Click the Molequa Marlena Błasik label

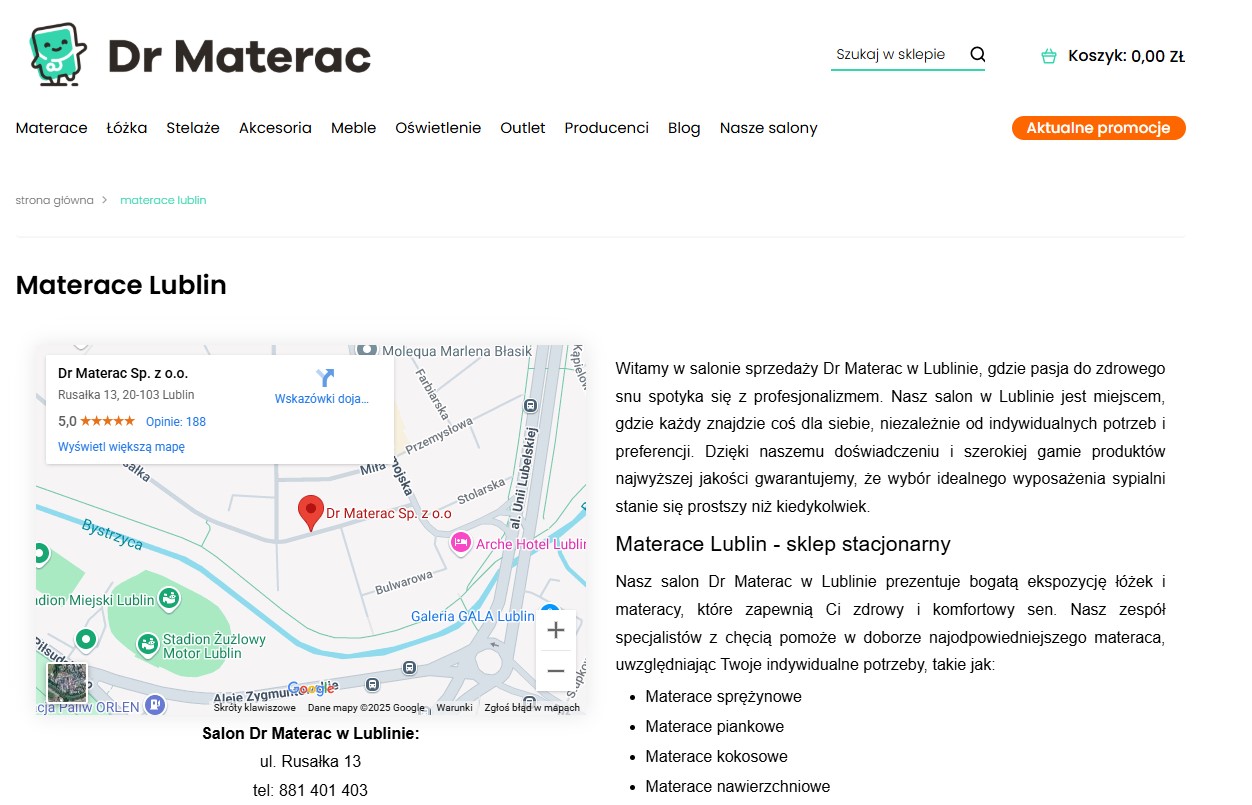[x=457, y=351]
